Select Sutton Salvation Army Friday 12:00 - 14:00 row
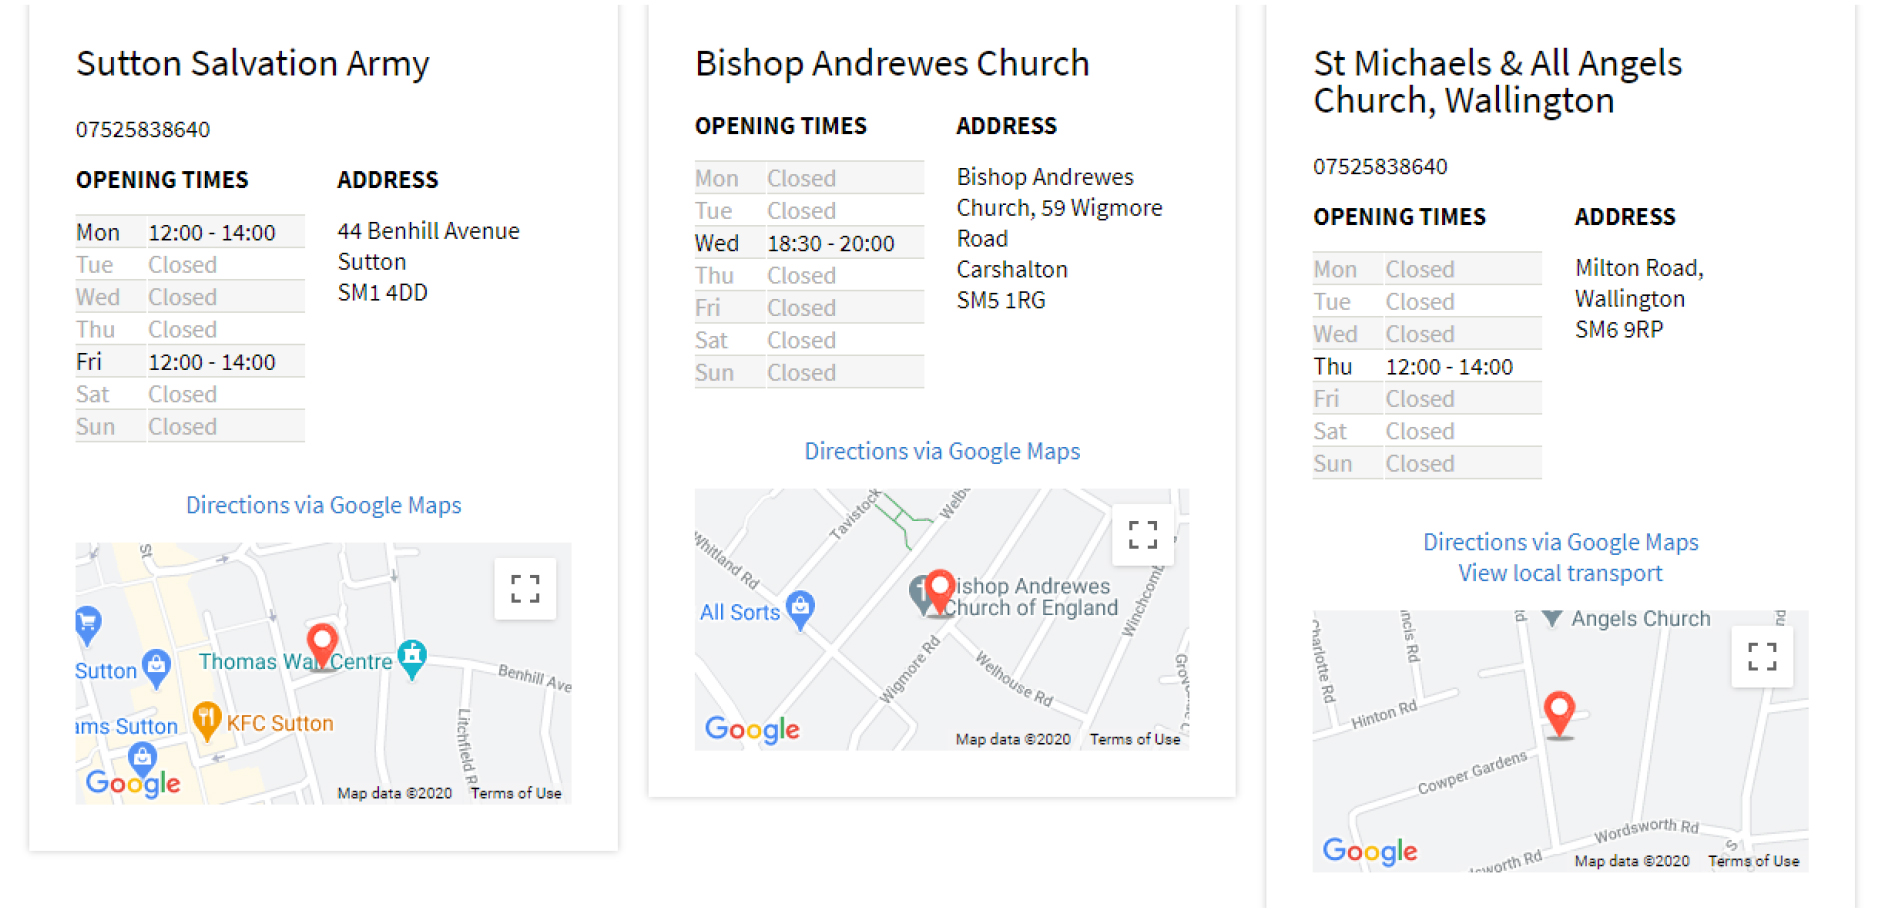Image resolution: width=1890 pixels, height=909 pixels. [x=190, y=362]
